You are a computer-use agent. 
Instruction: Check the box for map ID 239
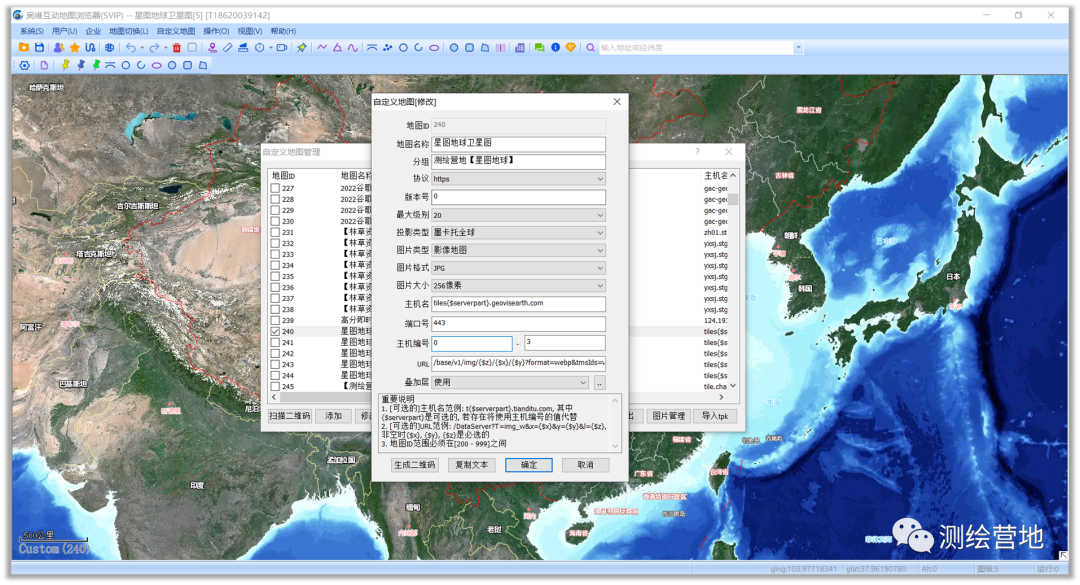click(276, 320)
